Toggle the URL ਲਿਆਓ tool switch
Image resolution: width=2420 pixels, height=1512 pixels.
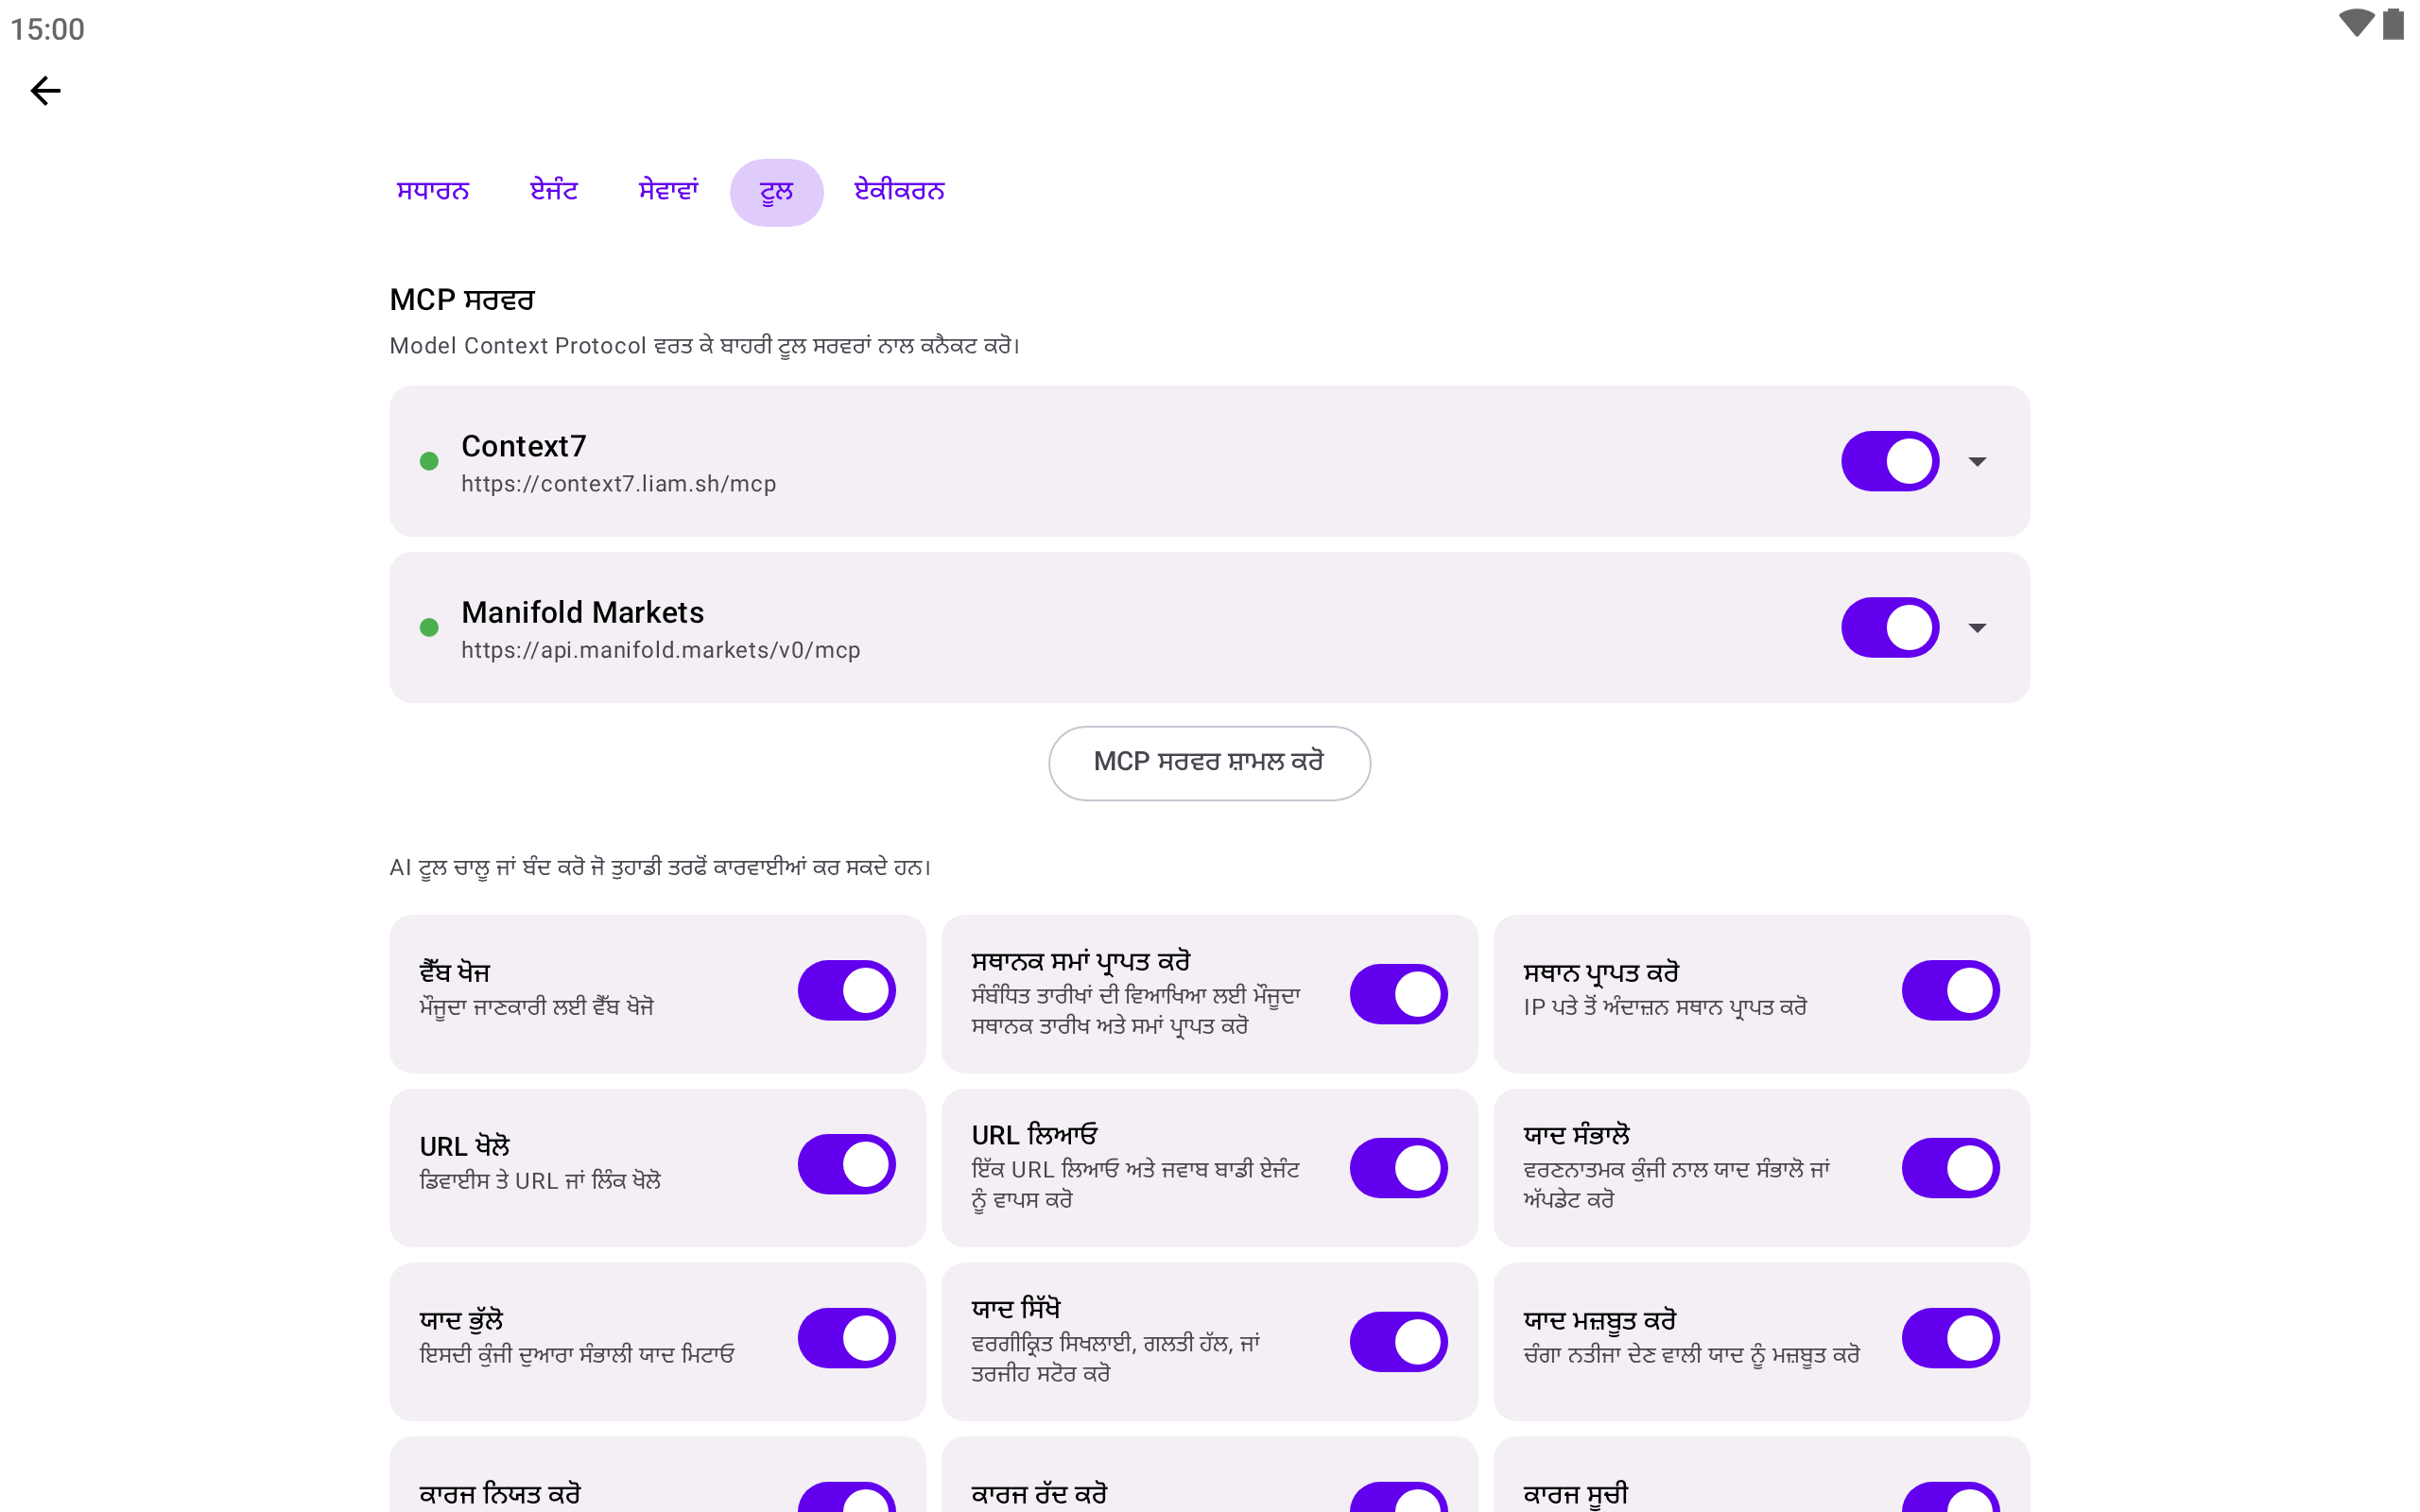(1398, 1168)
